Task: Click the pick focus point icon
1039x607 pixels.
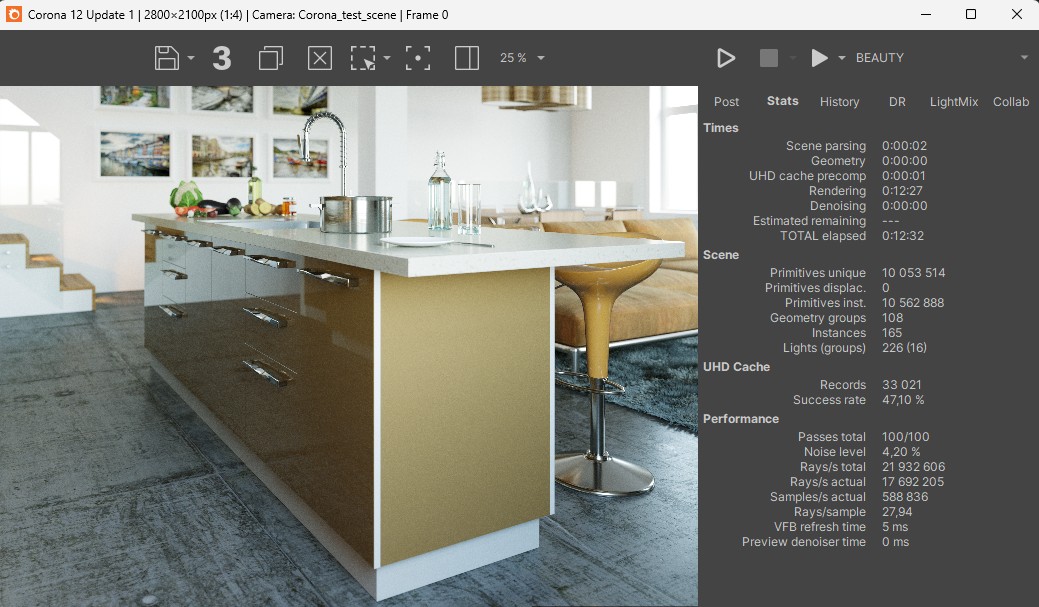Action: point(417,58)
